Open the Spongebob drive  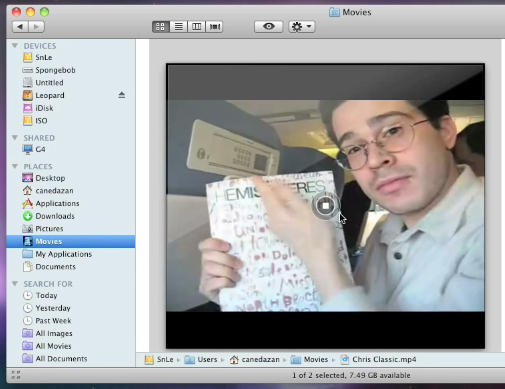(71, 70)
